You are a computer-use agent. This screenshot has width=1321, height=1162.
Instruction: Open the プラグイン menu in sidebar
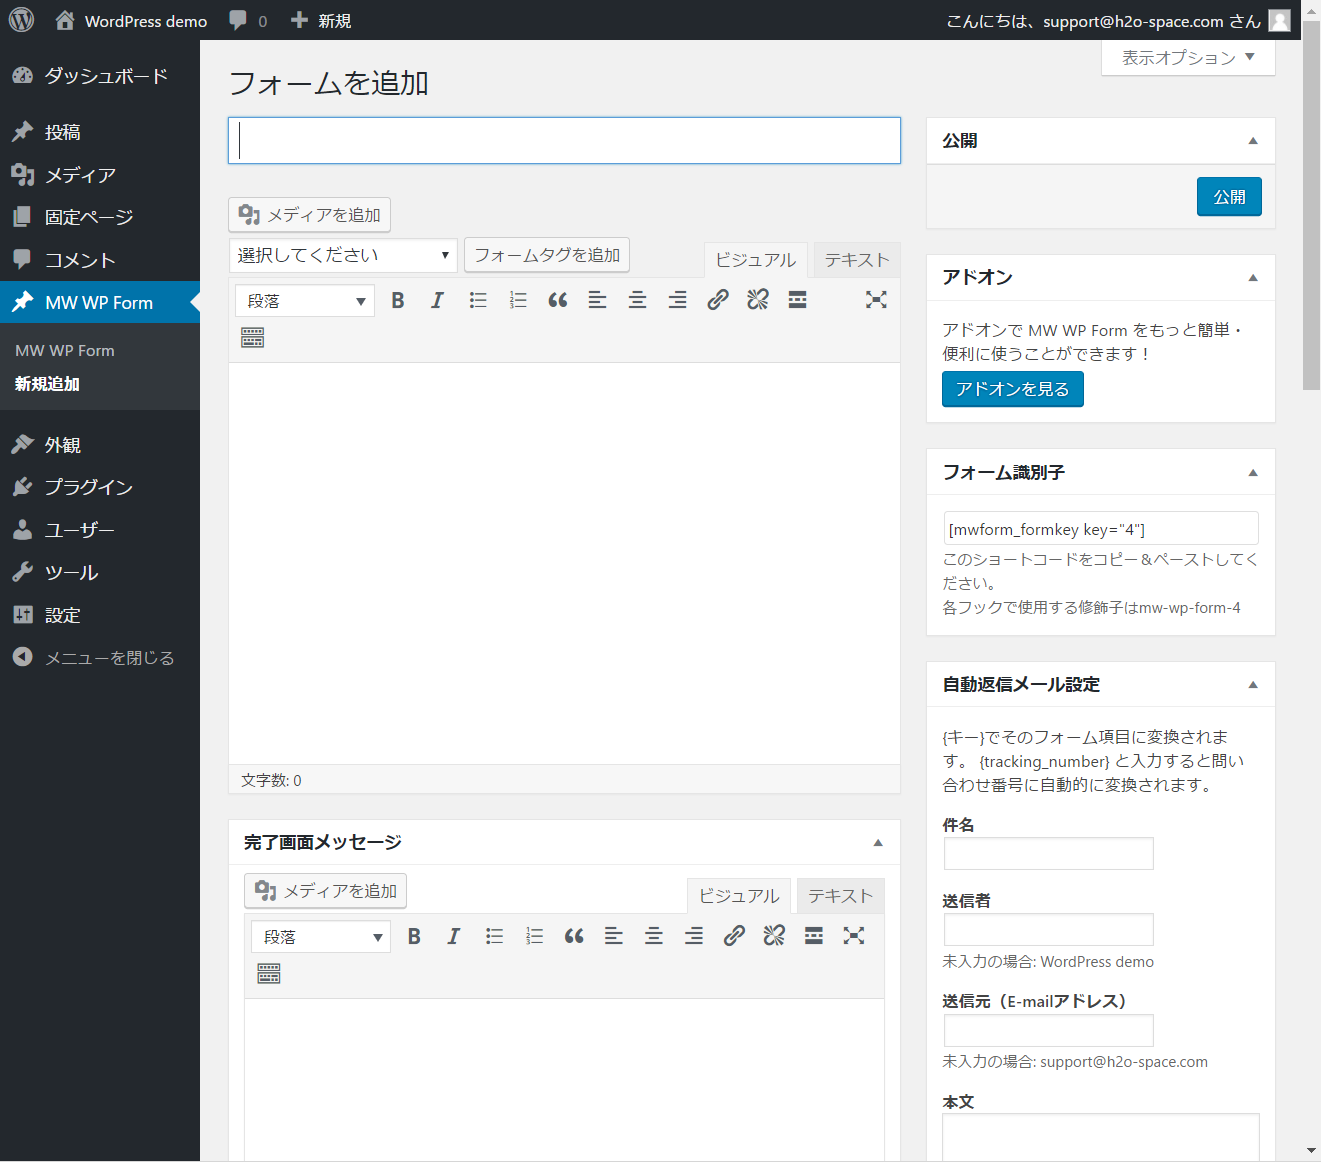(x=88, y=487)
